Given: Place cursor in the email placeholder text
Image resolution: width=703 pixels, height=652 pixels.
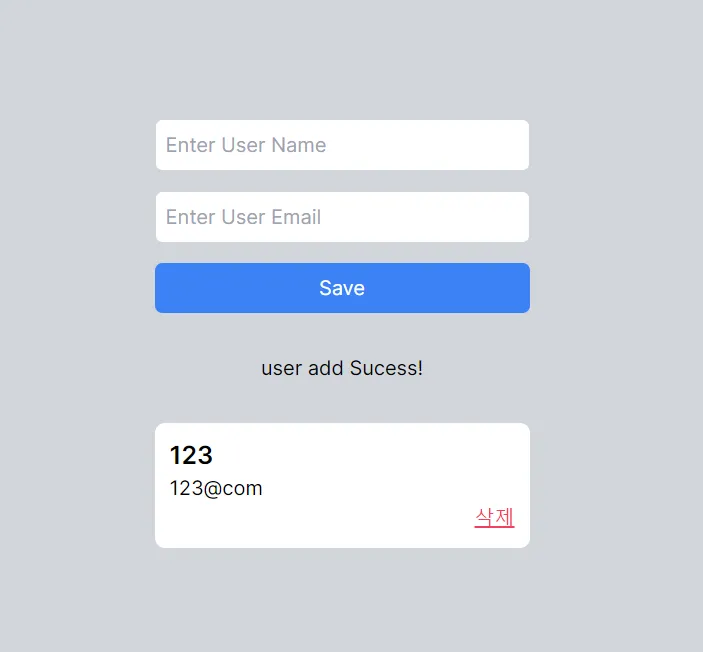Looking at the screenshot, I should (243, 217).
